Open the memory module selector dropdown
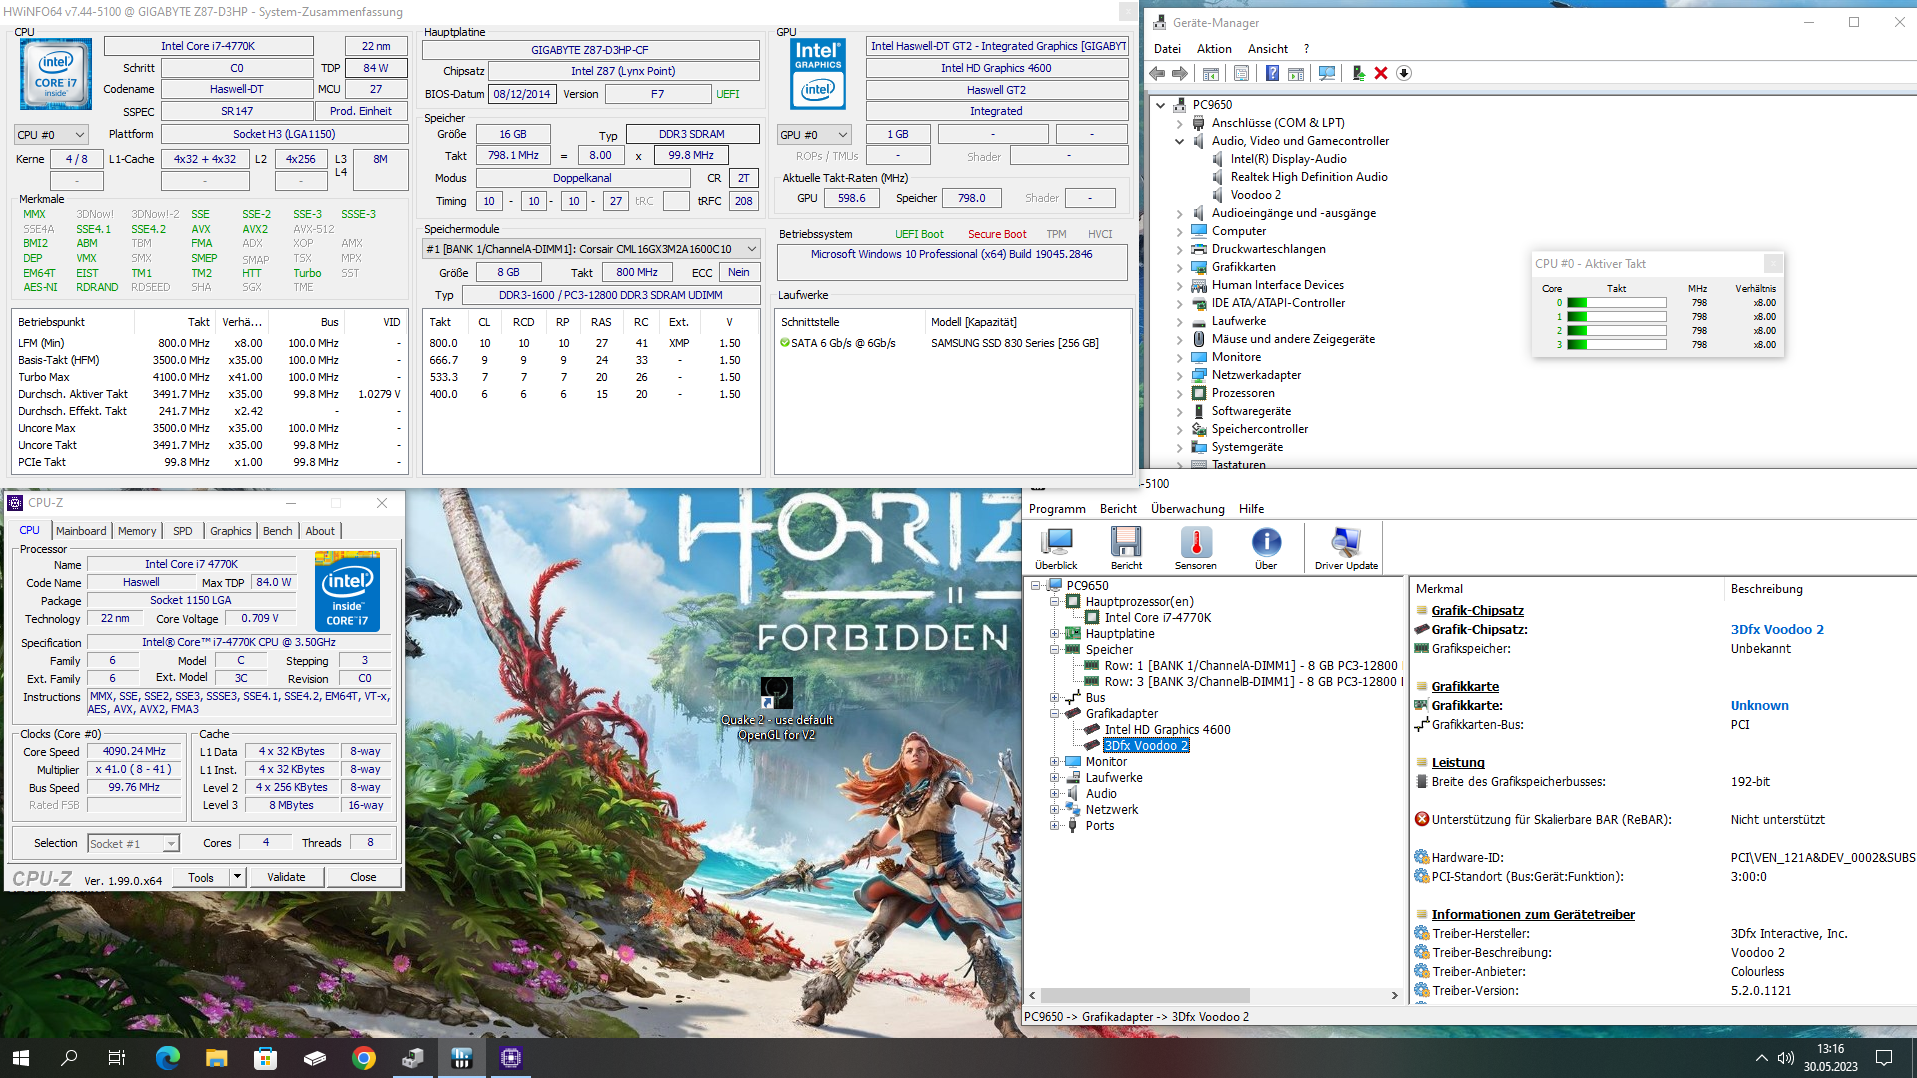This screenshot has height=1078, width=1917. coord(591,249)
